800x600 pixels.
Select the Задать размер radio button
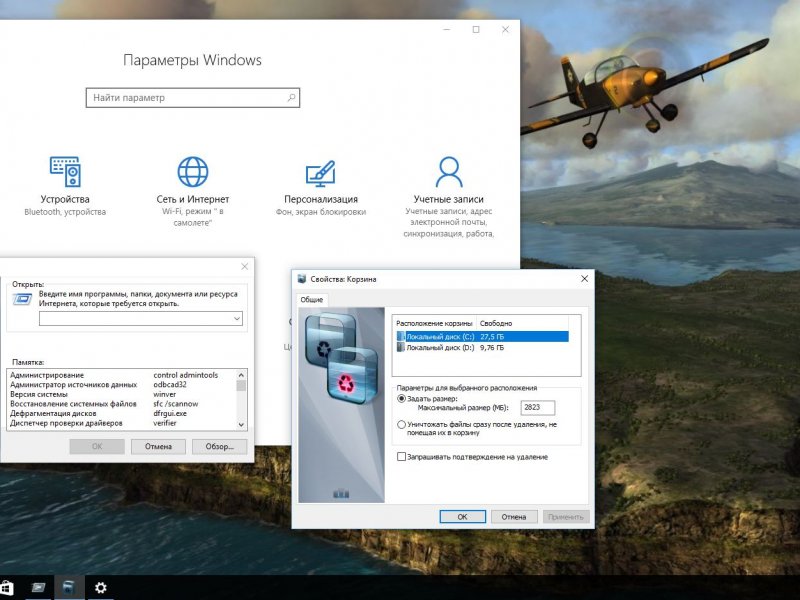click(402, 398)
